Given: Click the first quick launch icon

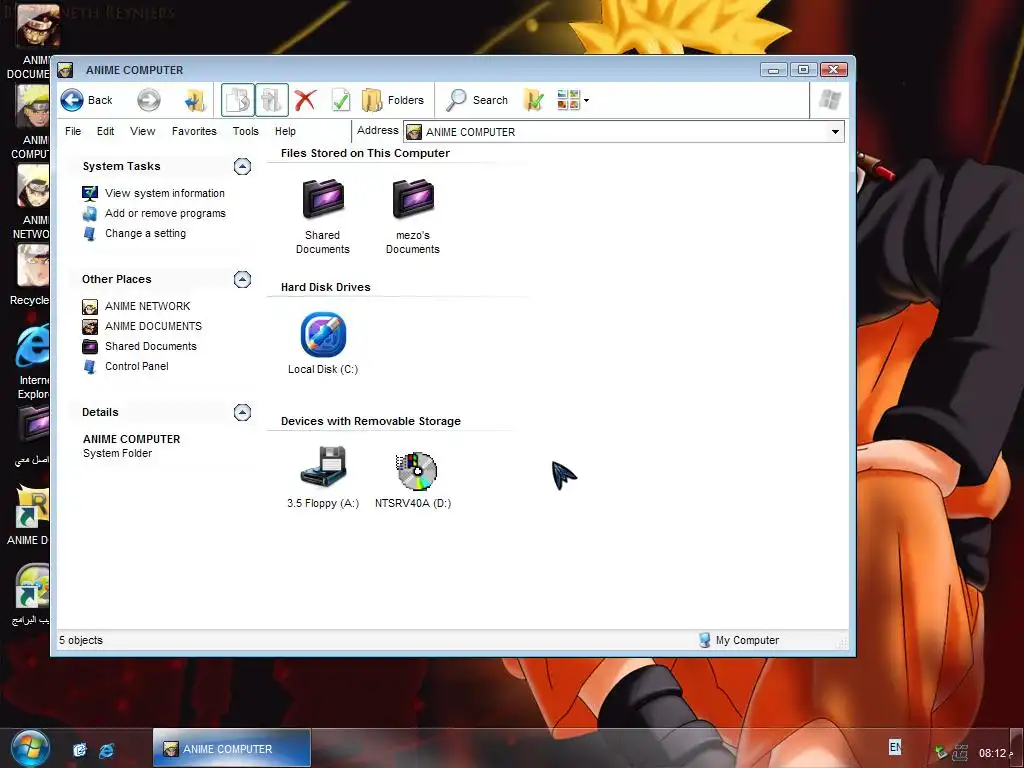Looking at the screenshot, I should tap(80, 750).
